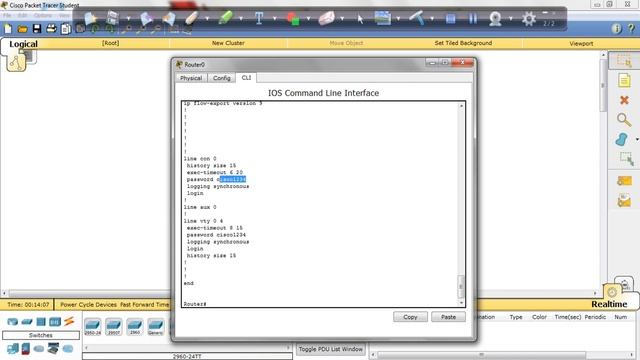Image resolution: width=640 pixels, height=360 pixels.
Task: Select the Connections lightning bolt category
Action: 69,321
